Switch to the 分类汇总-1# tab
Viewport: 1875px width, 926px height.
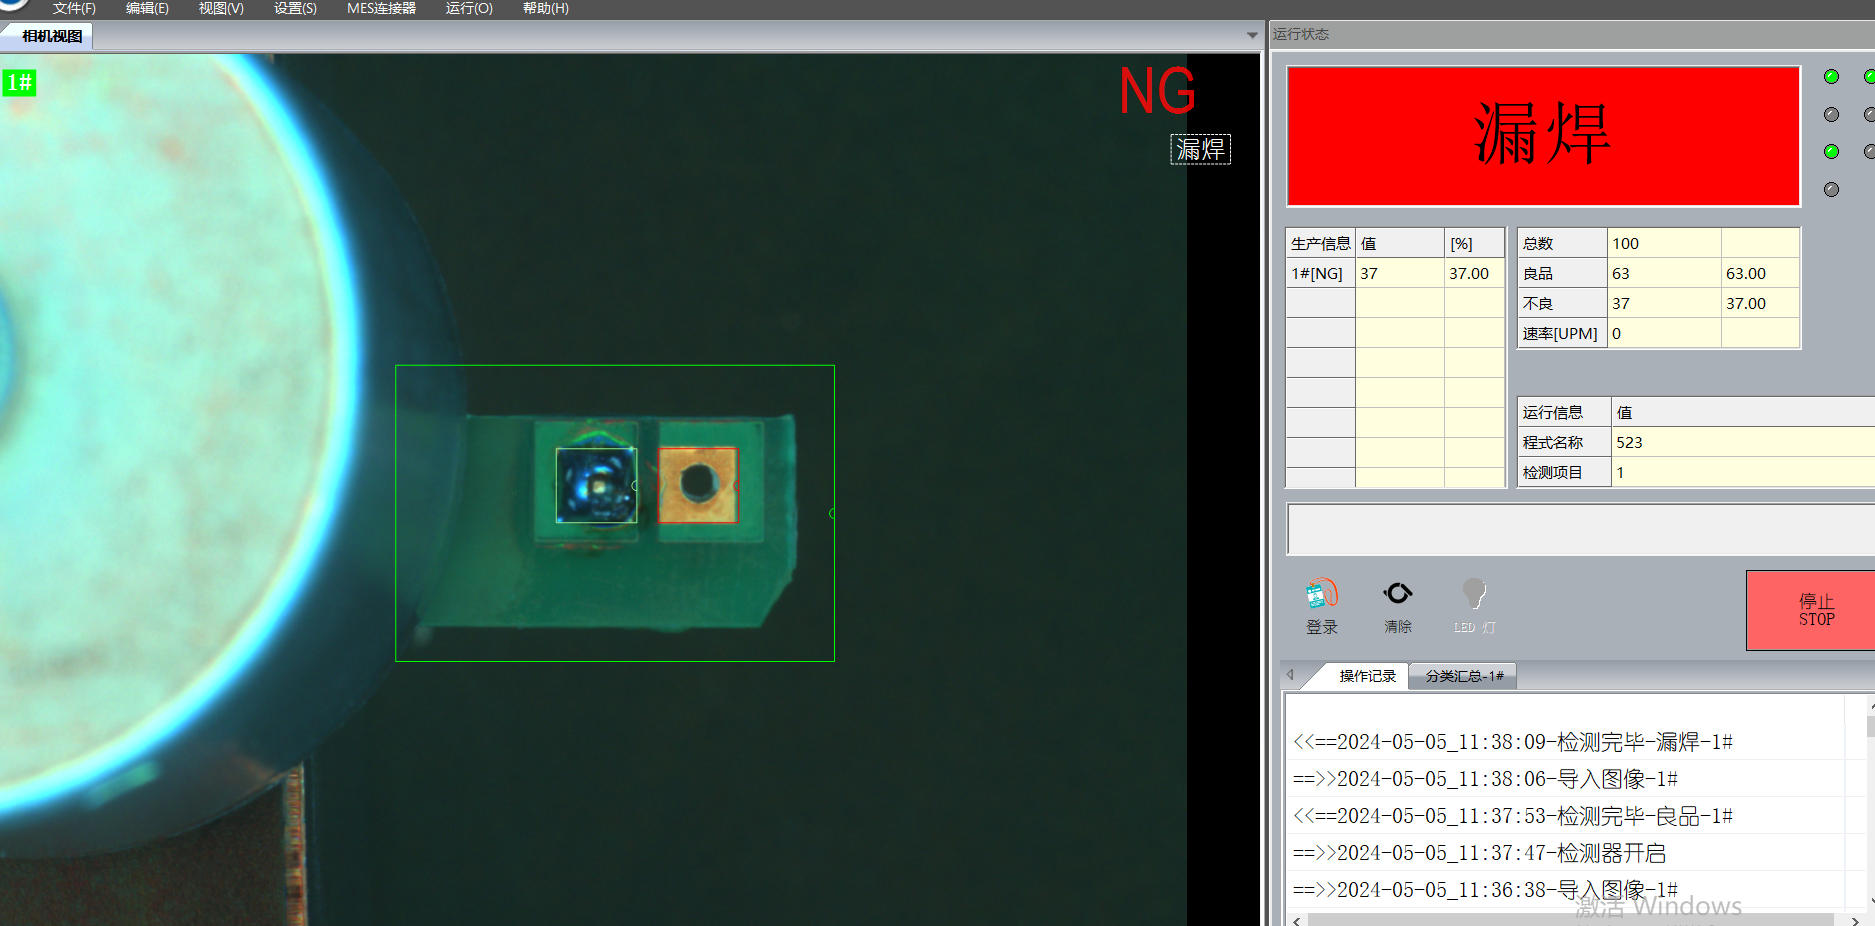point(1464,676)
